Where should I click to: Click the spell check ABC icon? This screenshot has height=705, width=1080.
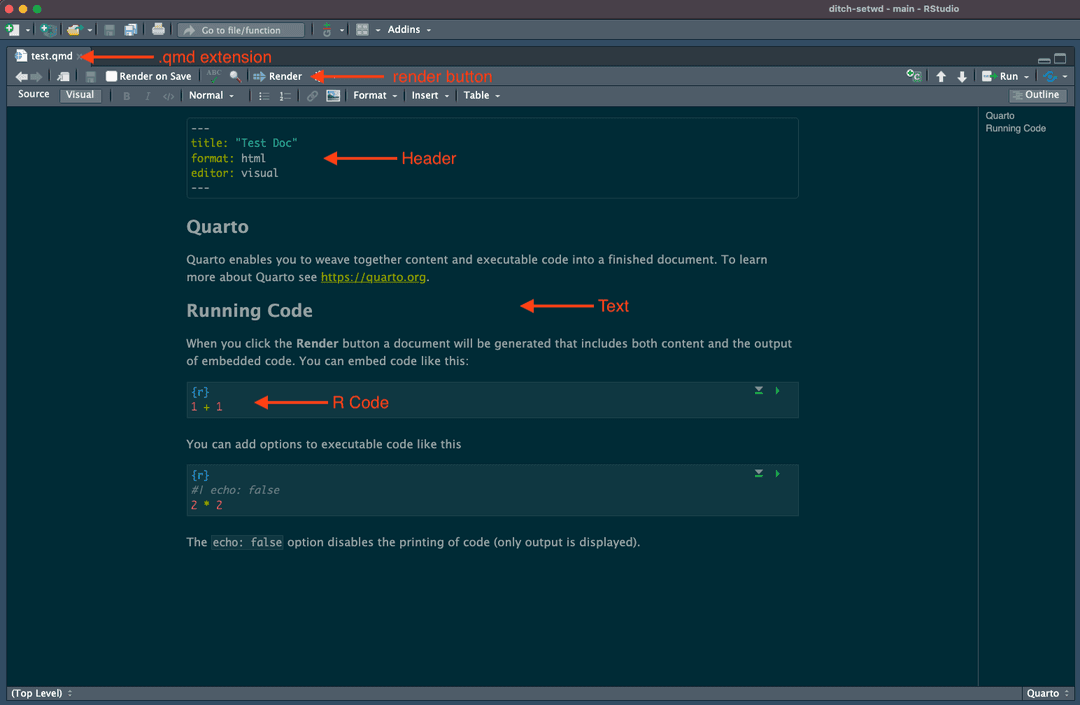click(213, 76)
